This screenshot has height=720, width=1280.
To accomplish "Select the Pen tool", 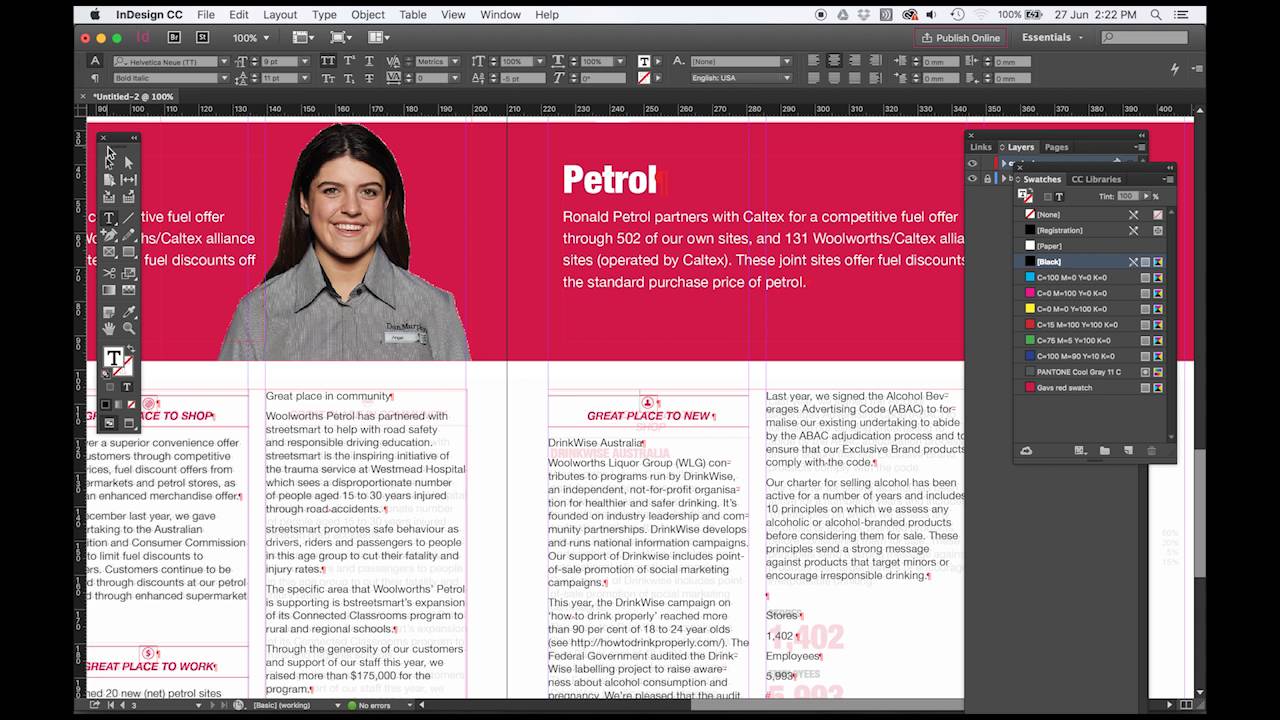I will 109,236.
